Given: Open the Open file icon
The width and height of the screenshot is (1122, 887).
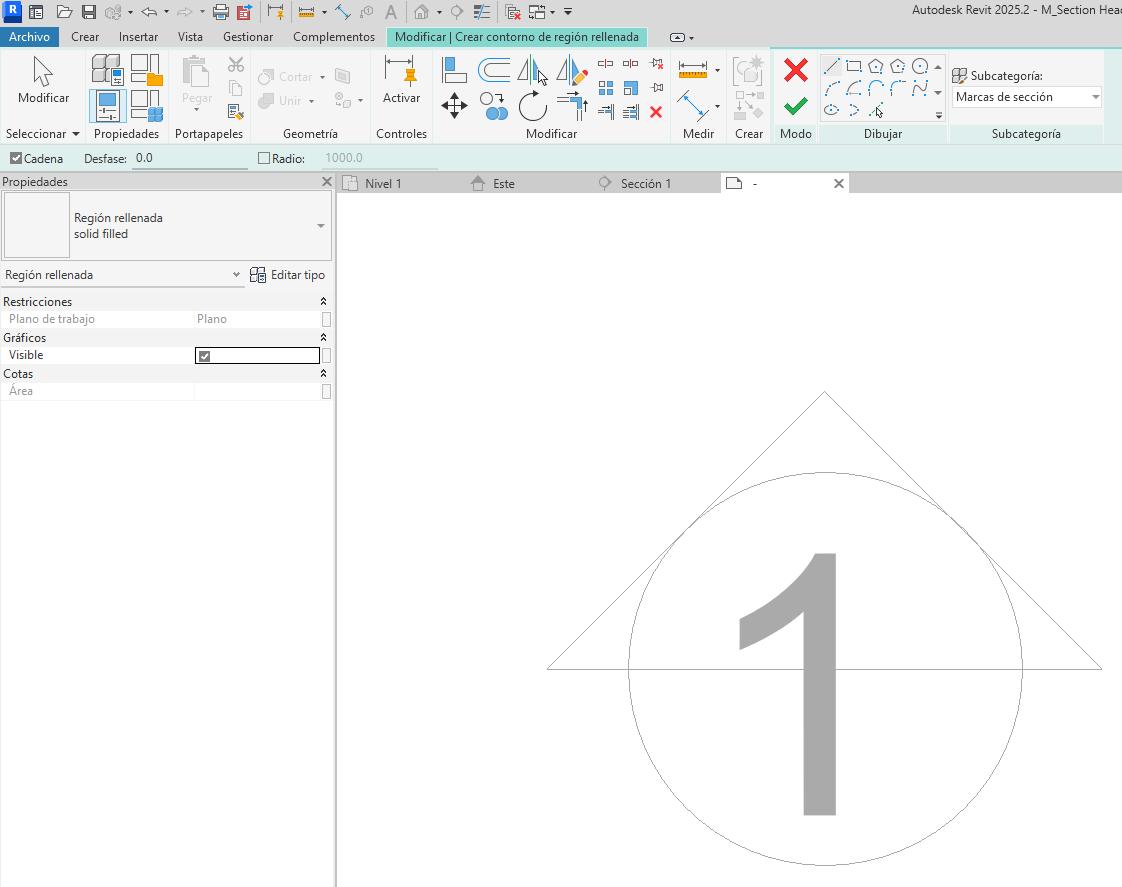Looking at the screenshot, I should click(64, 12).
